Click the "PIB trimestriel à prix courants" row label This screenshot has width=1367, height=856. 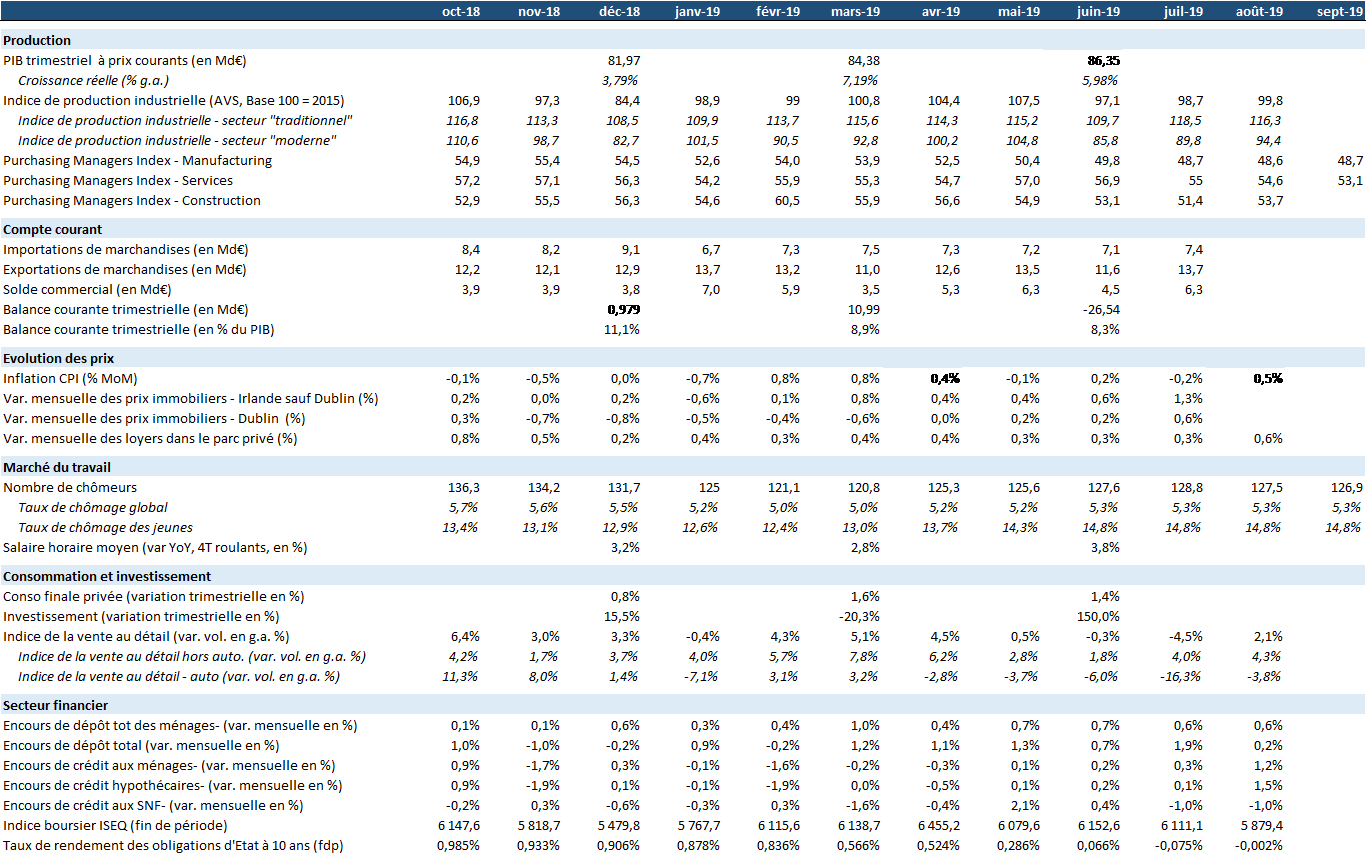coord(125,61)
